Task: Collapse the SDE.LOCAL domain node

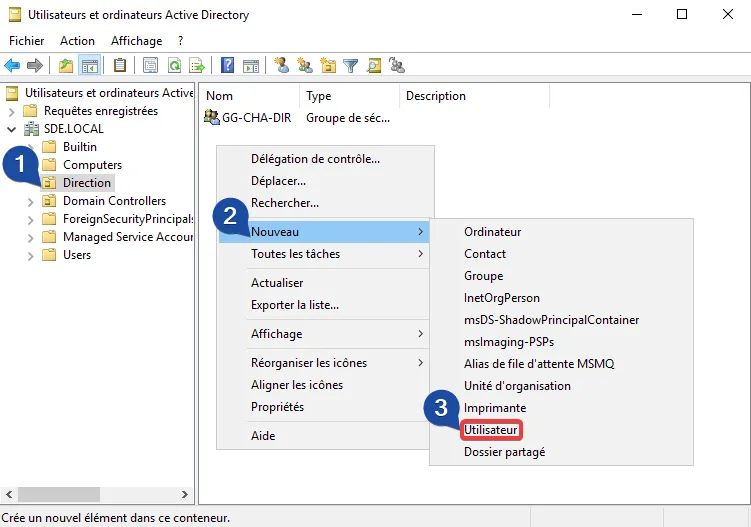Action: pos(12,129)
